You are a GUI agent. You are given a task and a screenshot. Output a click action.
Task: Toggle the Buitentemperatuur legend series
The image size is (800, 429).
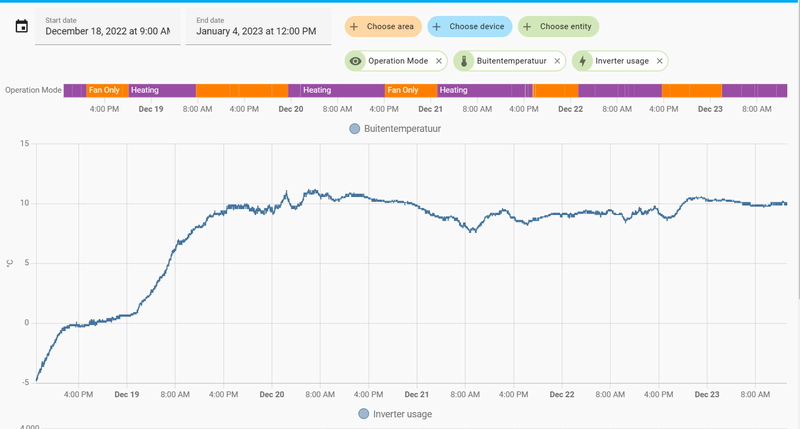pos(396,129)
